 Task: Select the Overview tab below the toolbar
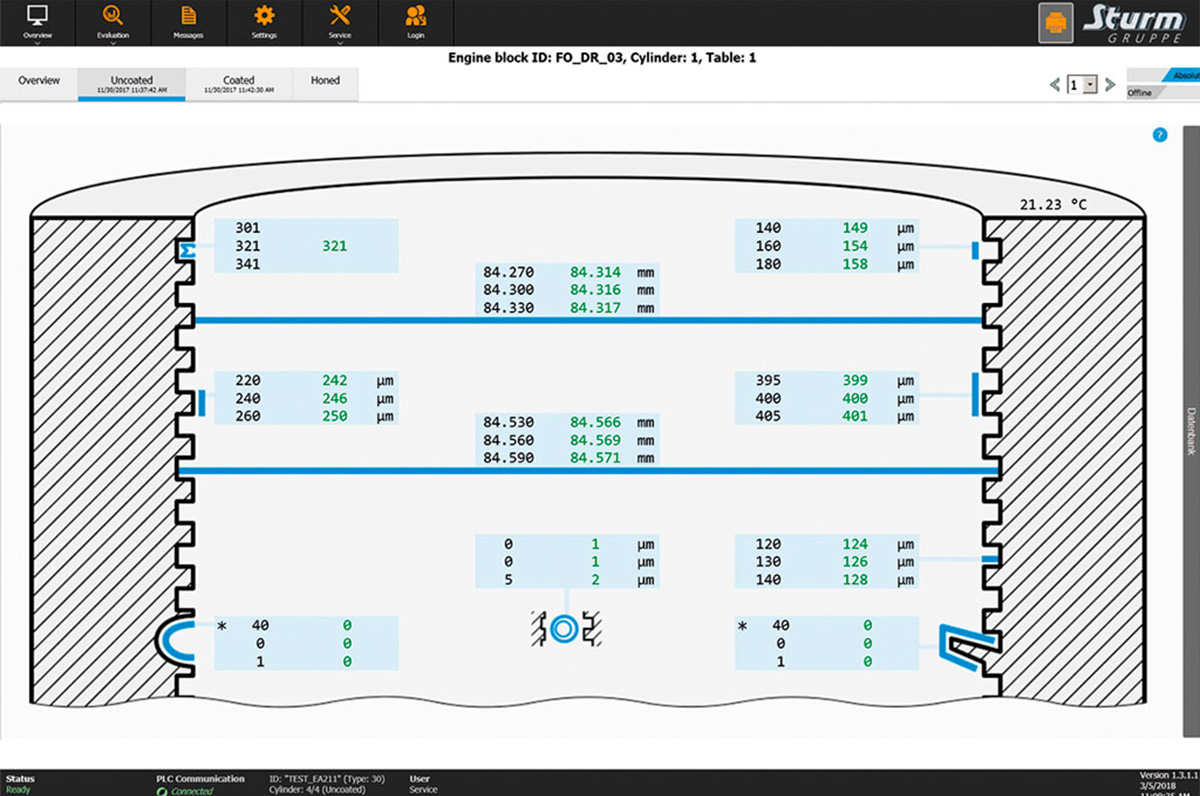tap(39, 82)
